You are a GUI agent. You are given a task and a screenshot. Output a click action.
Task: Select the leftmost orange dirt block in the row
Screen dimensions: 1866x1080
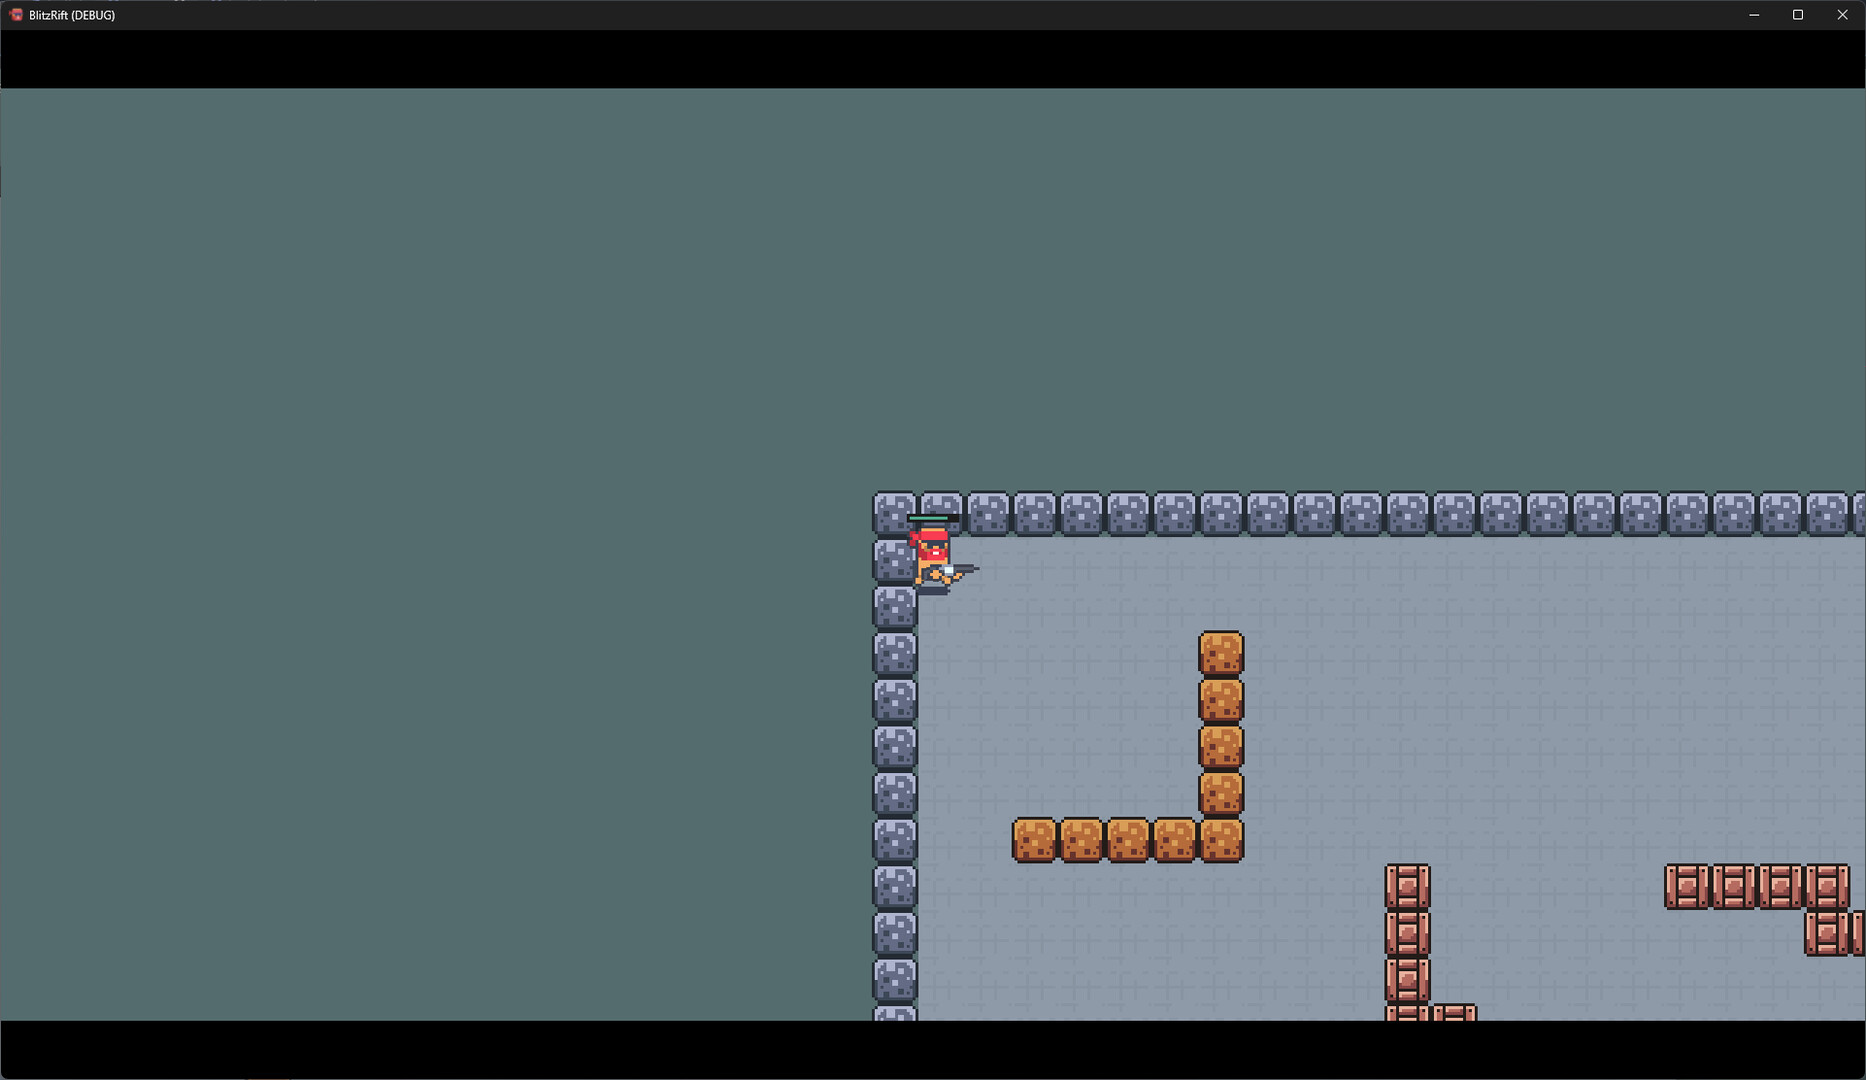pyautogui.click(x=1034, y=840)
